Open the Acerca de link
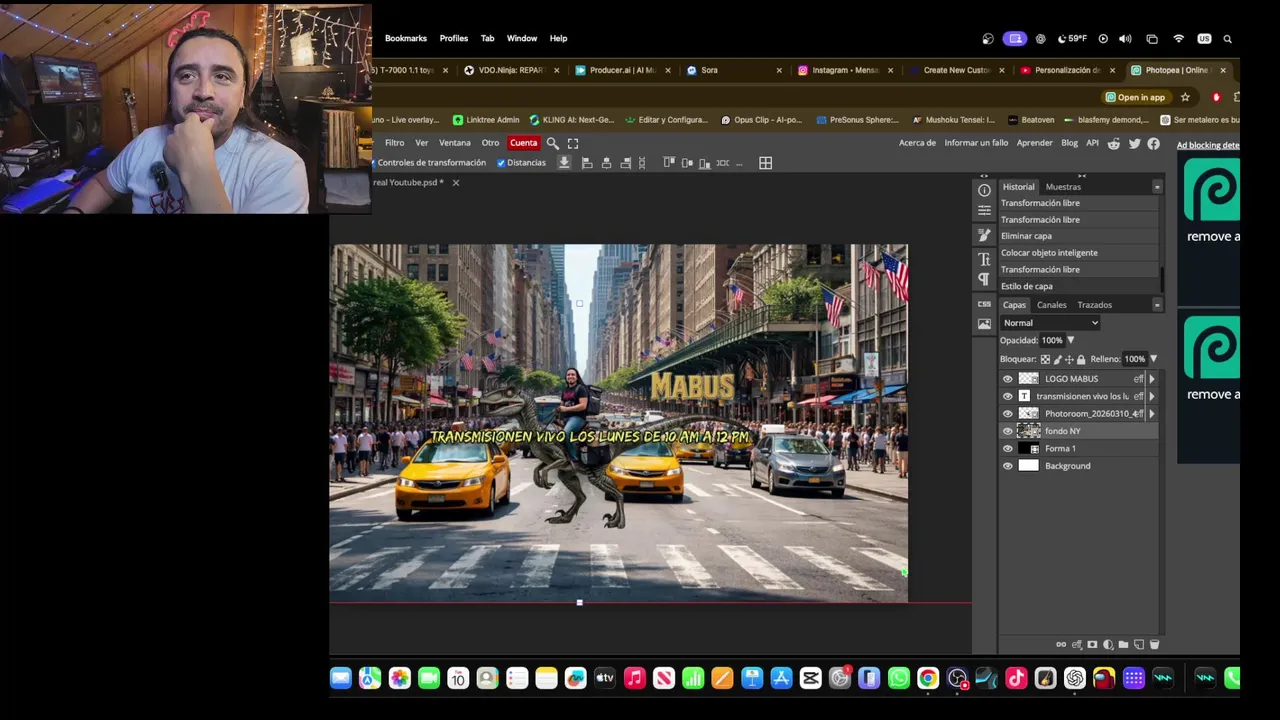 pos(917,143)
